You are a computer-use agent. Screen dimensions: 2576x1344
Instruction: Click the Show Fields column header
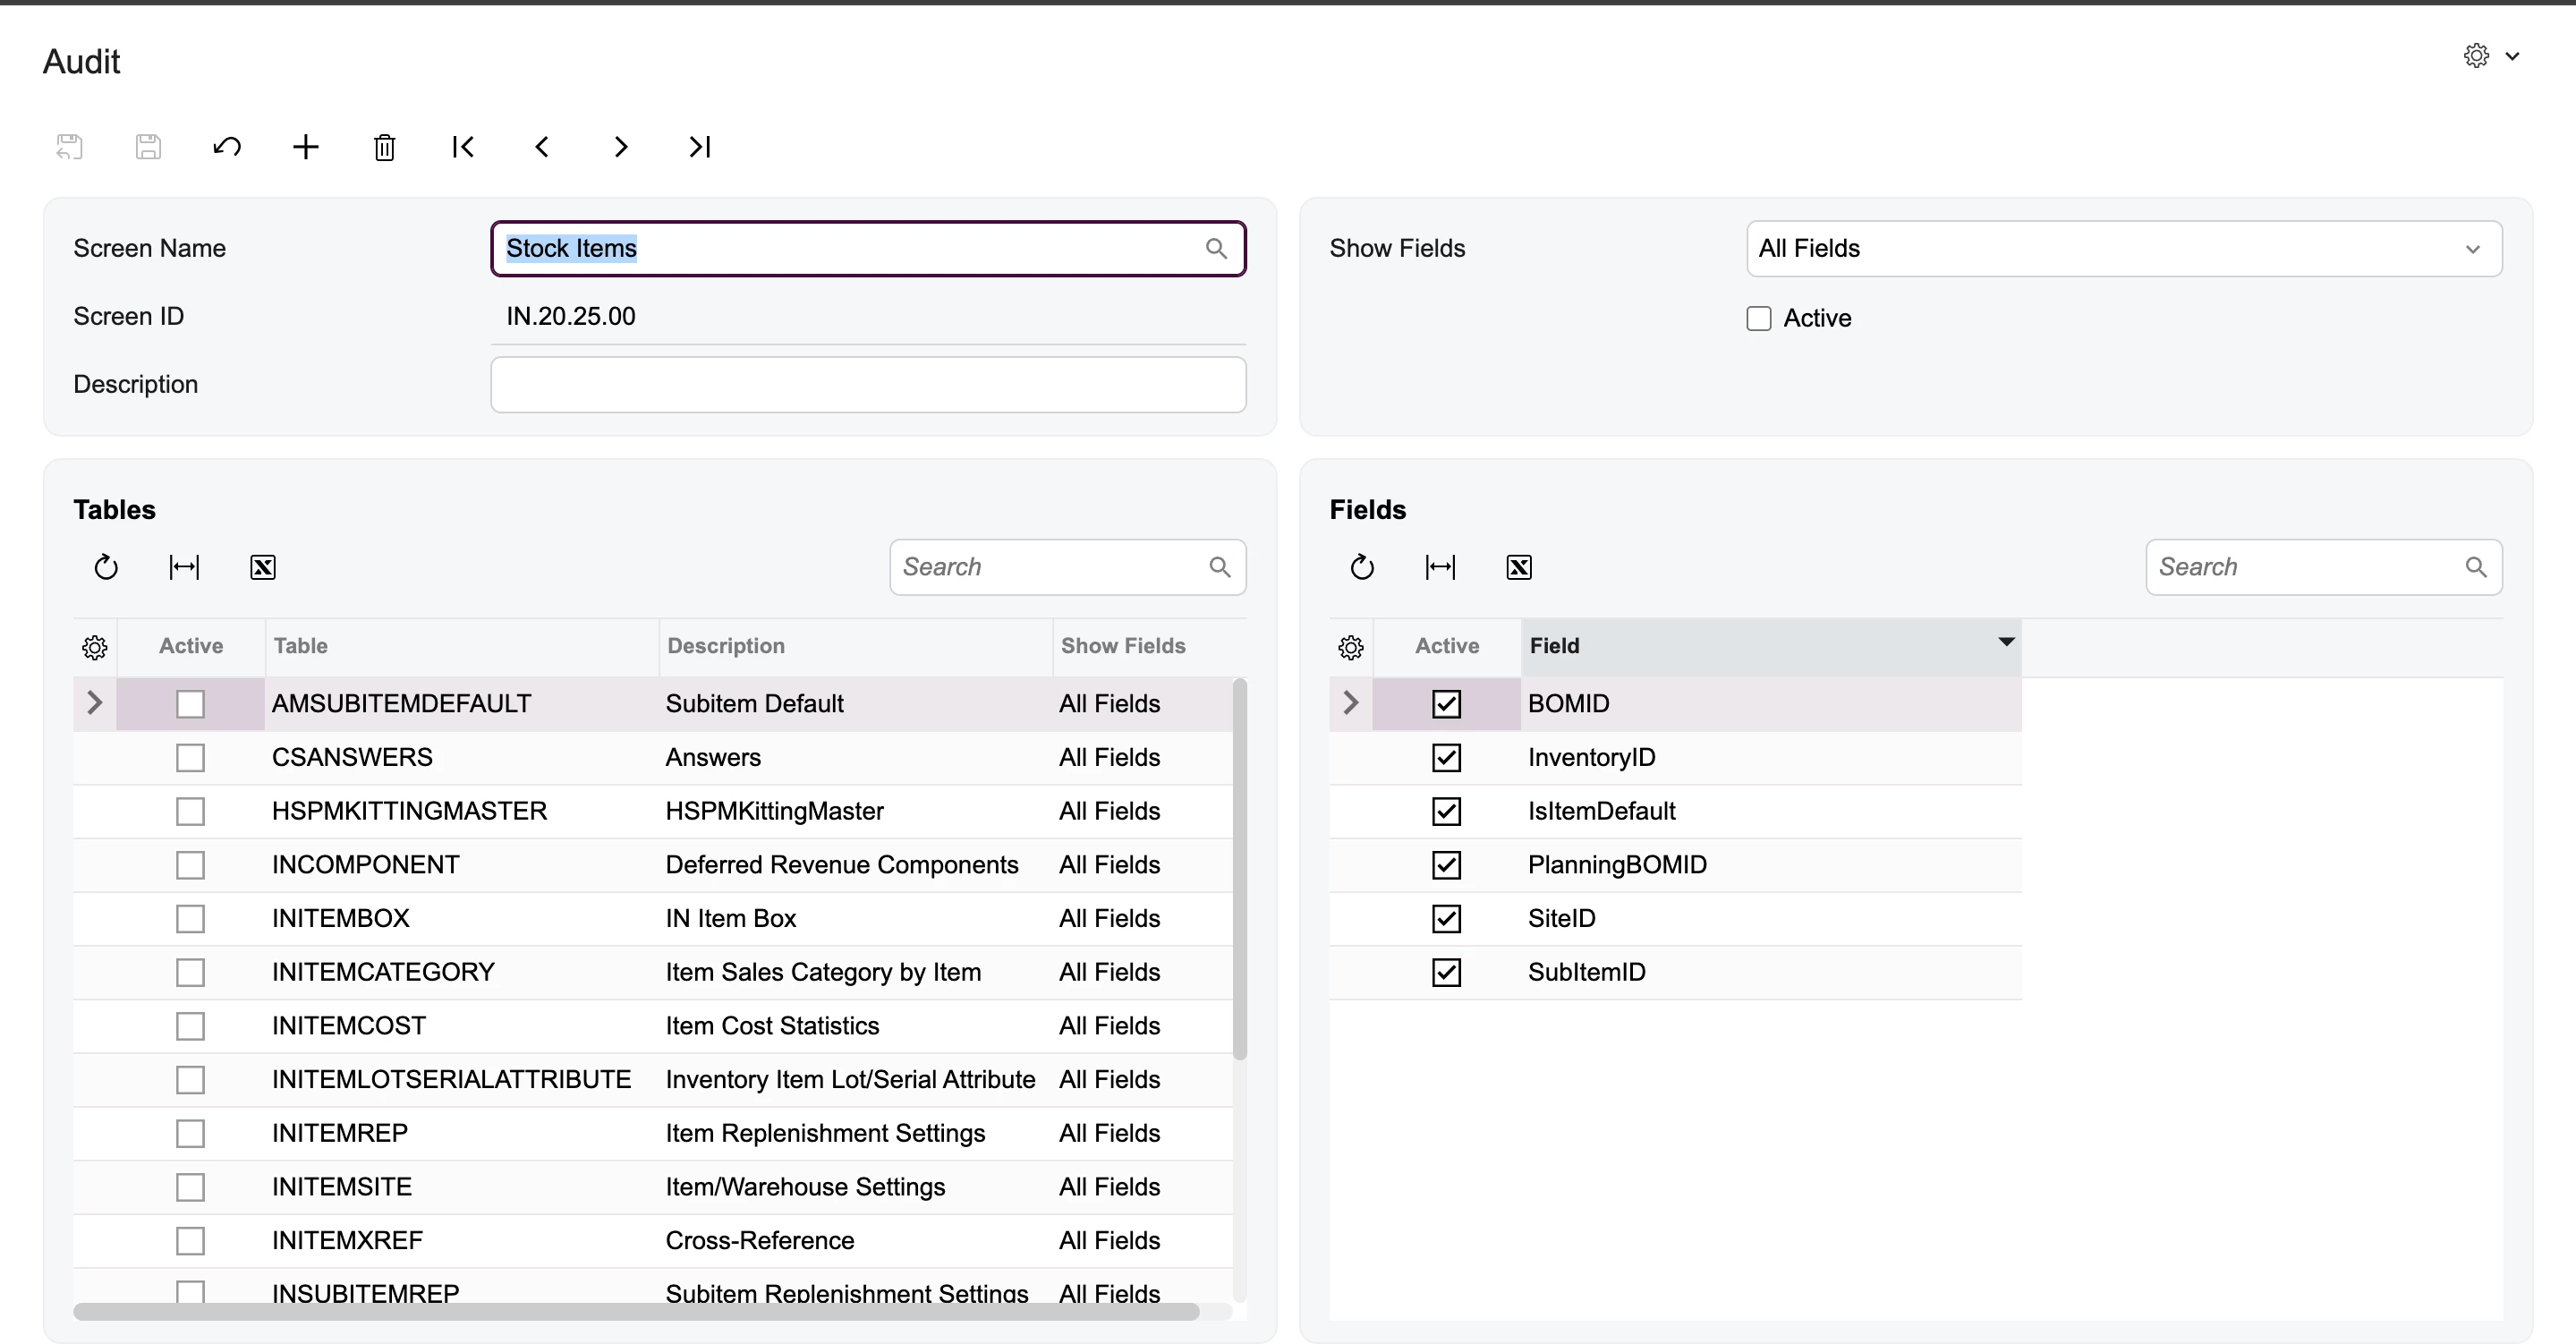point(1122,646)
